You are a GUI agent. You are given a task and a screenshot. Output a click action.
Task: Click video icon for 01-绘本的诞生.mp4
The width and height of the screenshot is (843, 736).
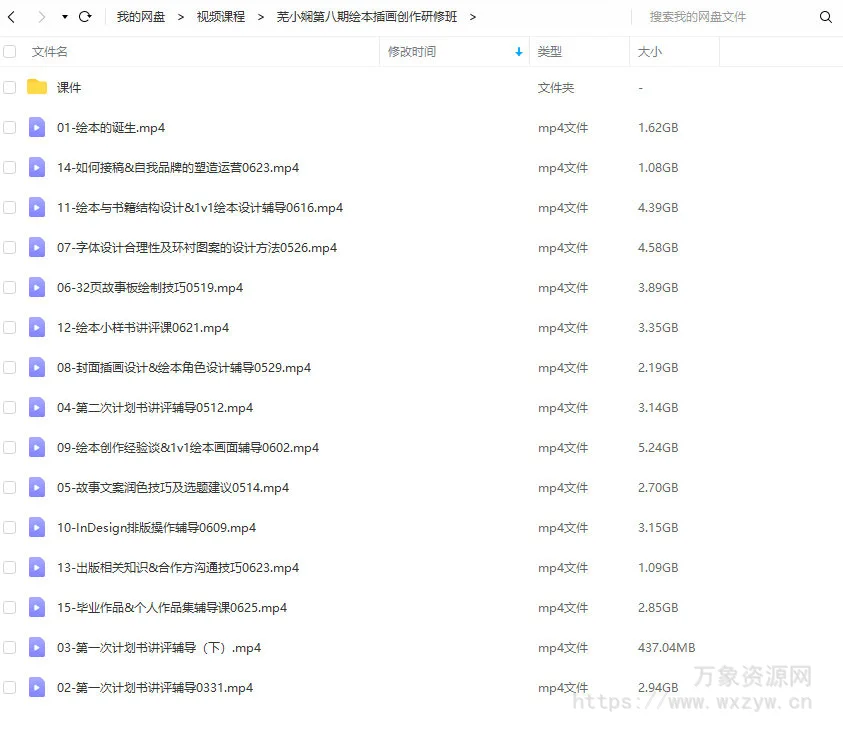tap(37, 127)
